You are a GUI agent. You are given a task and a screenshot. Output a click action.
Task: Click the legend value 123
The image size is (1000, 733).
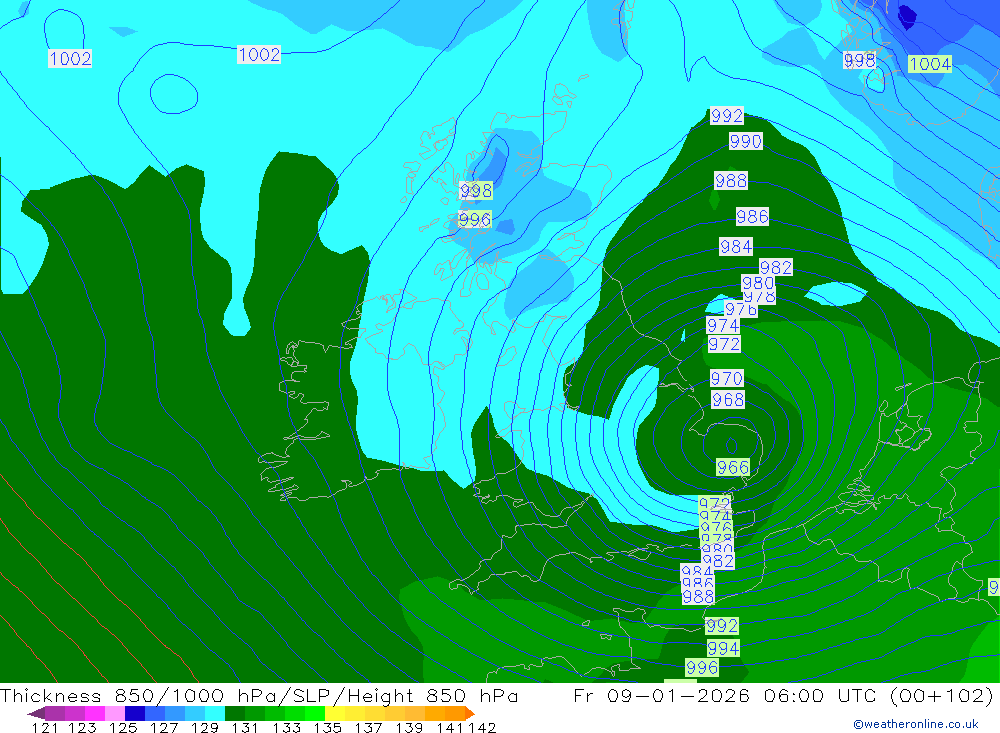[x=82, y=727]
